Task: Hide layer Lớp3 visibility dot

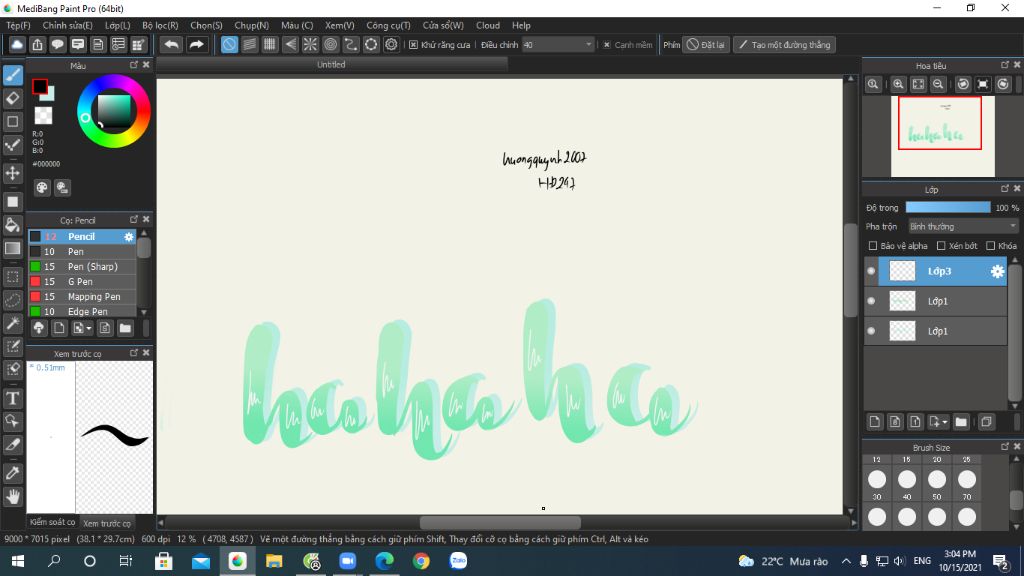Action: (871, 271)
